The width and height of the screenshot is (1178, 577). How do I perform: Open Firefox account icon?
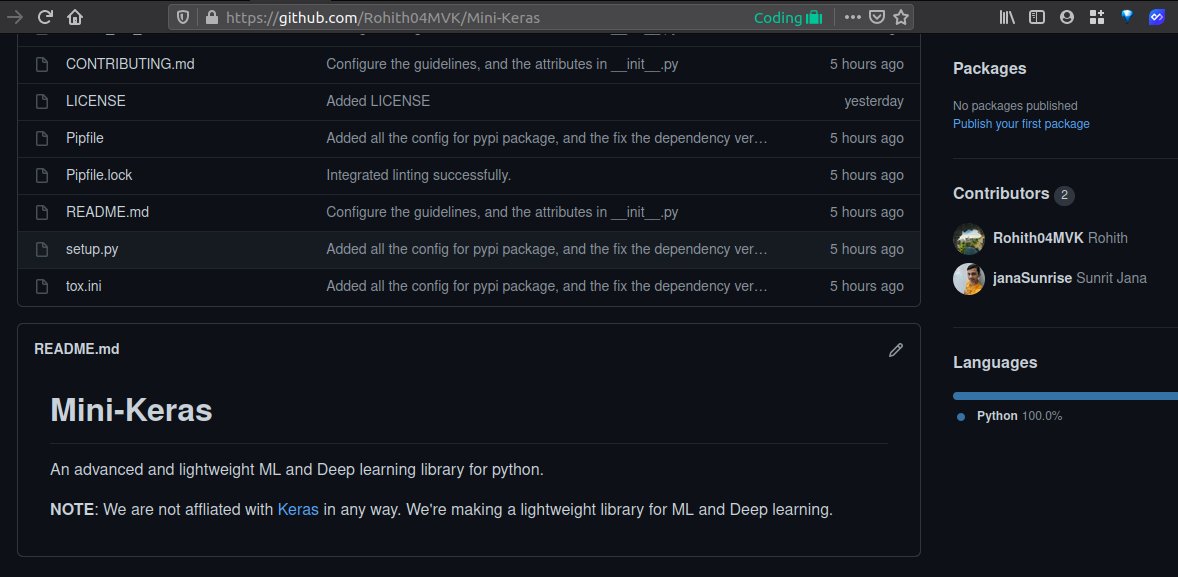tap(1067, 17)
